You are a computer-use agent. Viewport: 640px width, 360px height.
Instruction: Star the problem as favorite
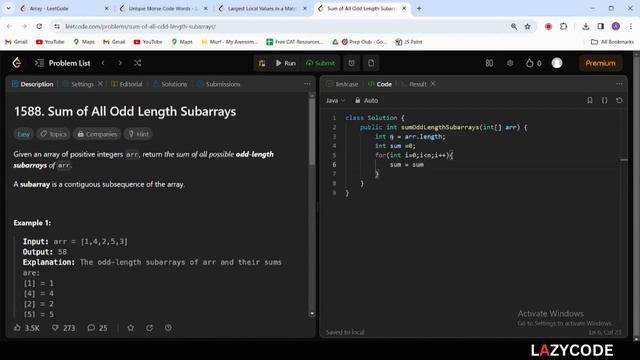click(x=131, y=328)
